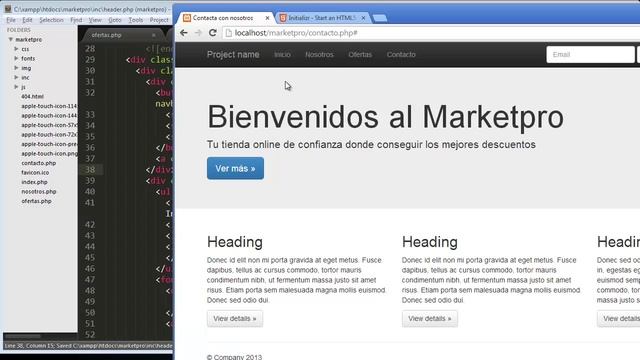Go to Inicio in the navbar
Image resolution: width=640 pixels, height=360 pixels.
pos(282,55)
